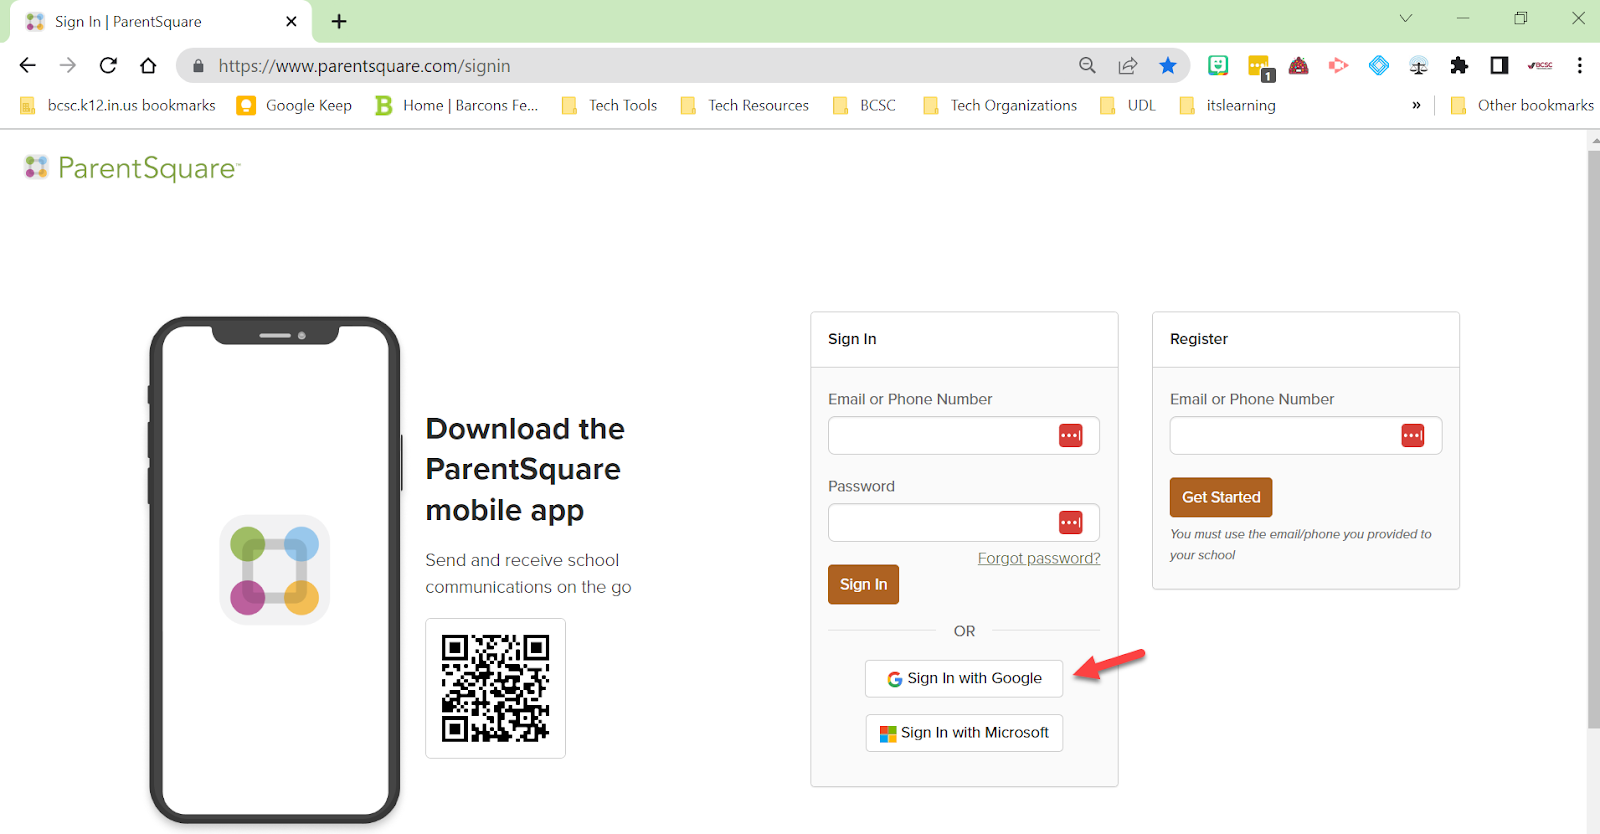Screen dimensions: 1600x834
Task: Click the password manager icon in Password field
Action: [x=1070, y=522]
